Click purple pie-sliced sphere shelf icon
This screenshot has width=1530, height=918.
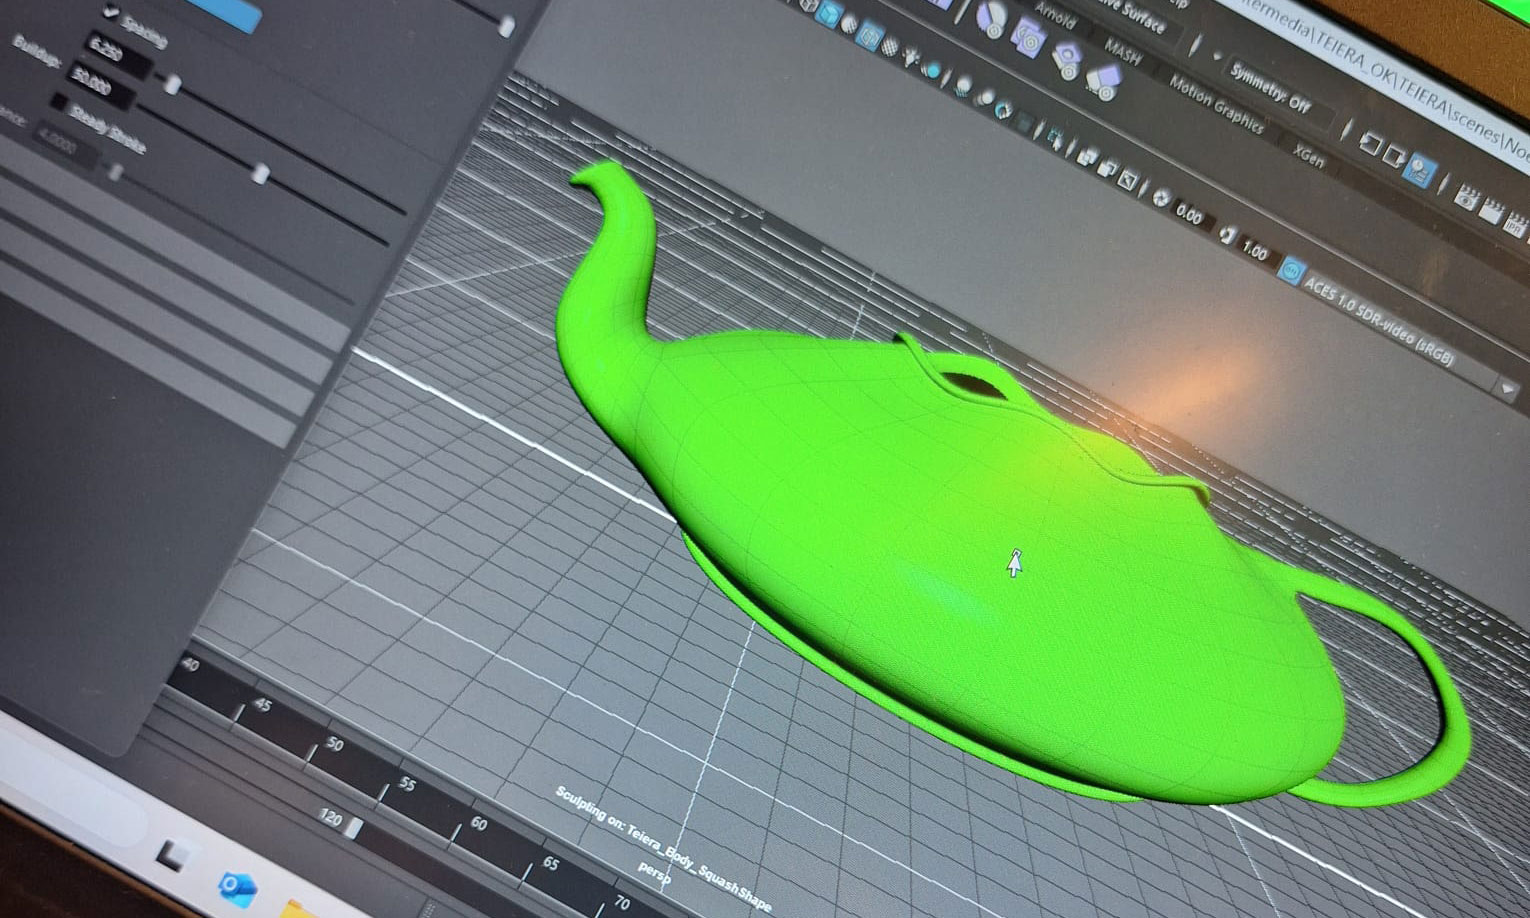point(991,19)
